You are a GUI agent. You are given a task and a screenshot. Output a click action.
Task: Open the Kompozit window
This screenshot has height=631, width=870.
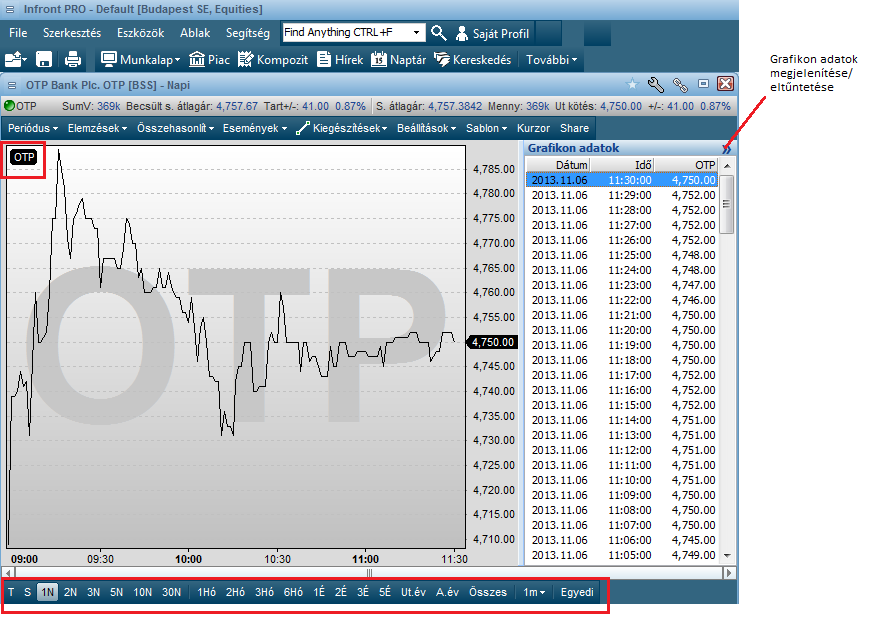point(272,60)
